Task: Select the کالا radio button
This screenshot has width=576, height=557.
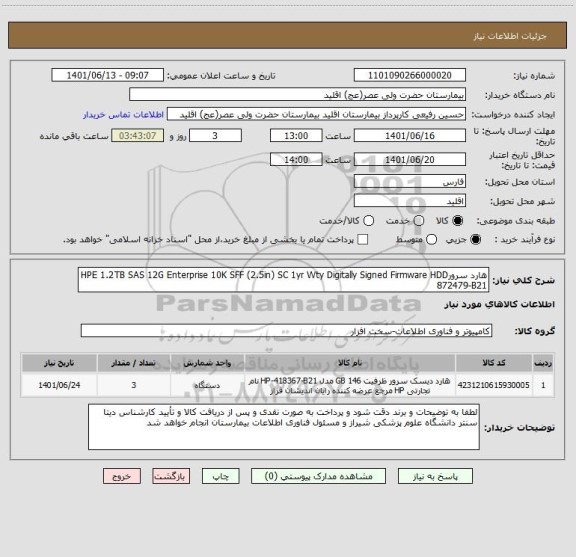Action: point(458,221)
